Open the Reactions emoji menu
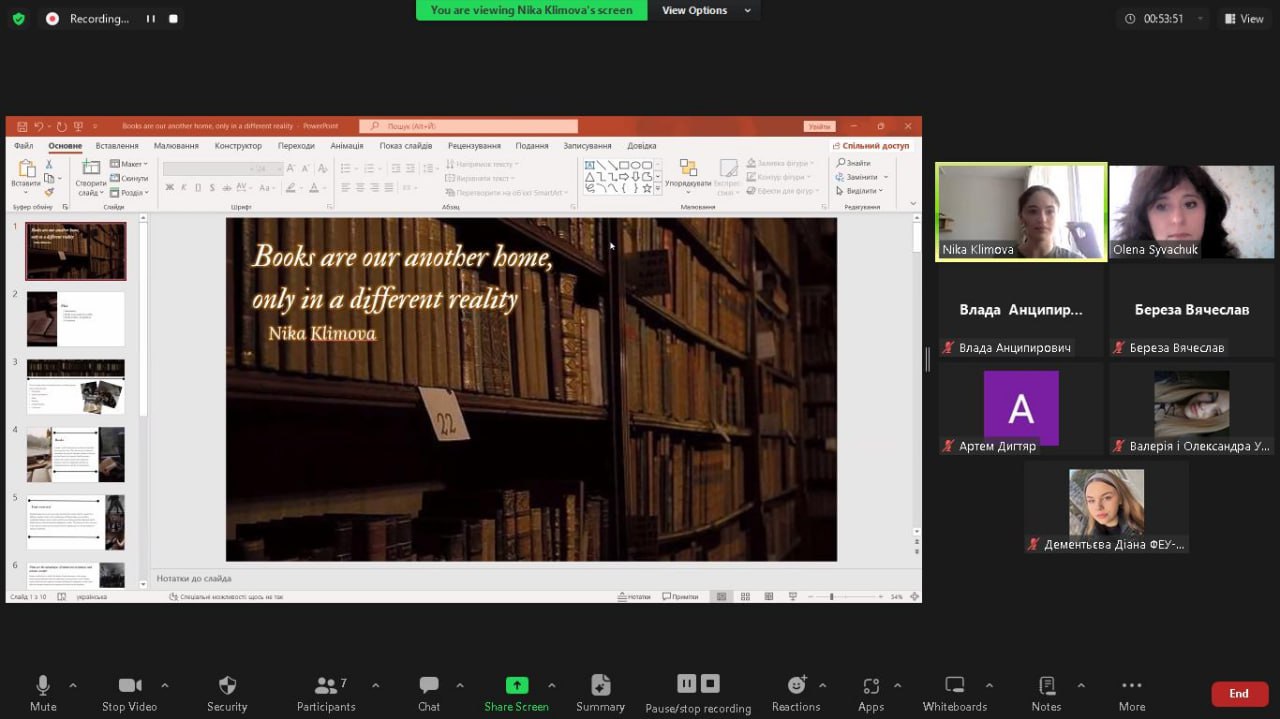 [796, 685]
